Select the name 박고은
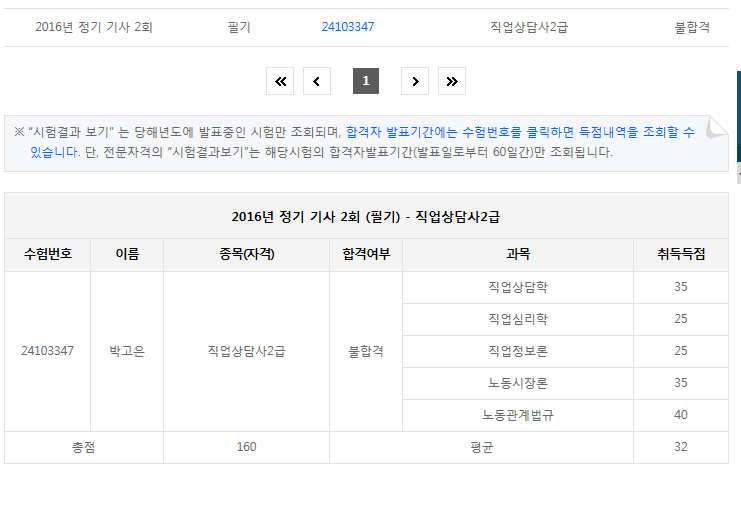Viewport: 741px width, 506px height. [127, 351]
